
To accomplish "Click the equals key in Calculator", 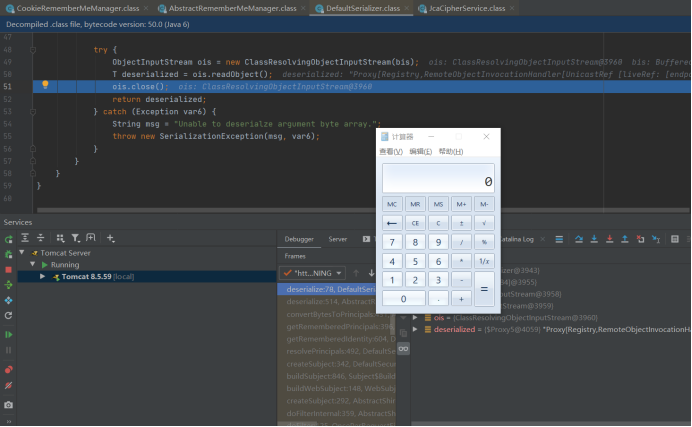I will pos(484,289).
